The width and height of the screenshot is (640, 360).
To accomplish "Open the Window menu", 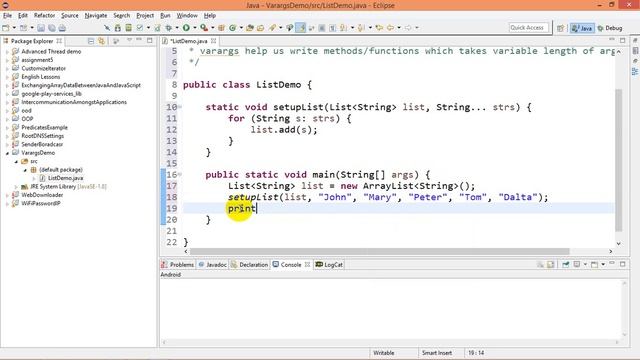I will [187, 16].
